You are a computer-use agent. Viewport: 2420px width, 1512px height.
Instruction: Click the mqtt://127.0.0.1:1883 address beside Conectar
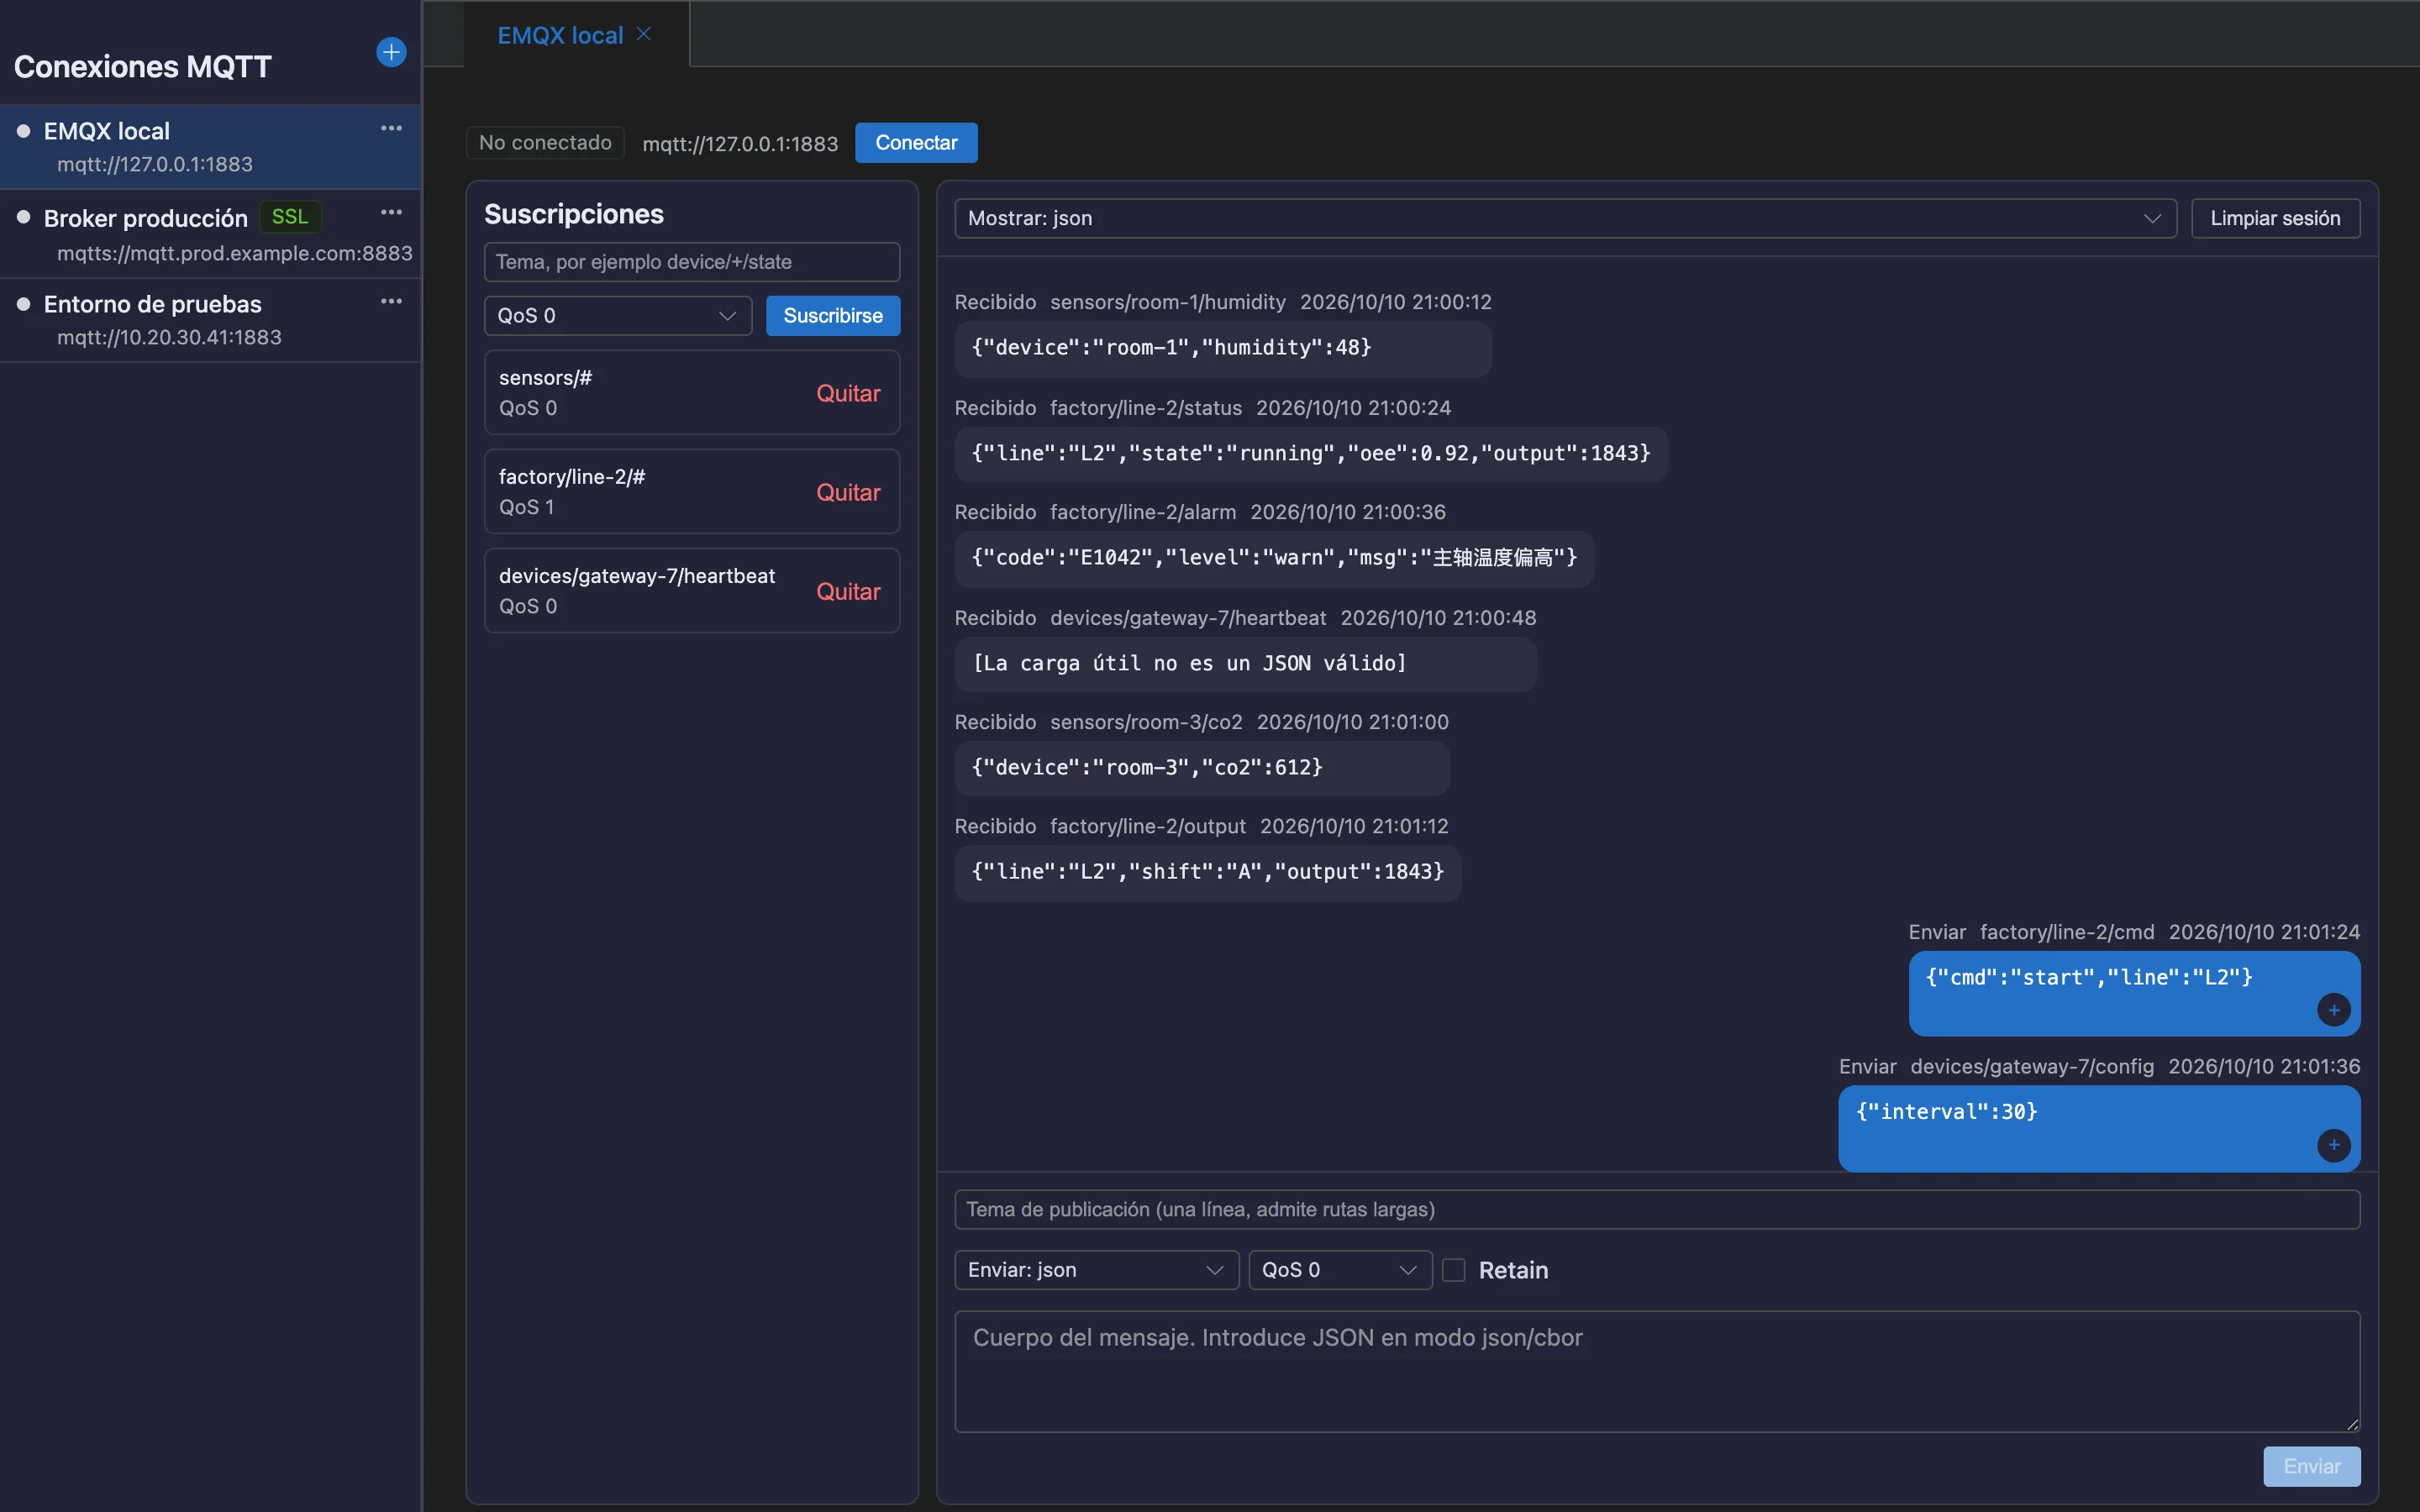740,144
